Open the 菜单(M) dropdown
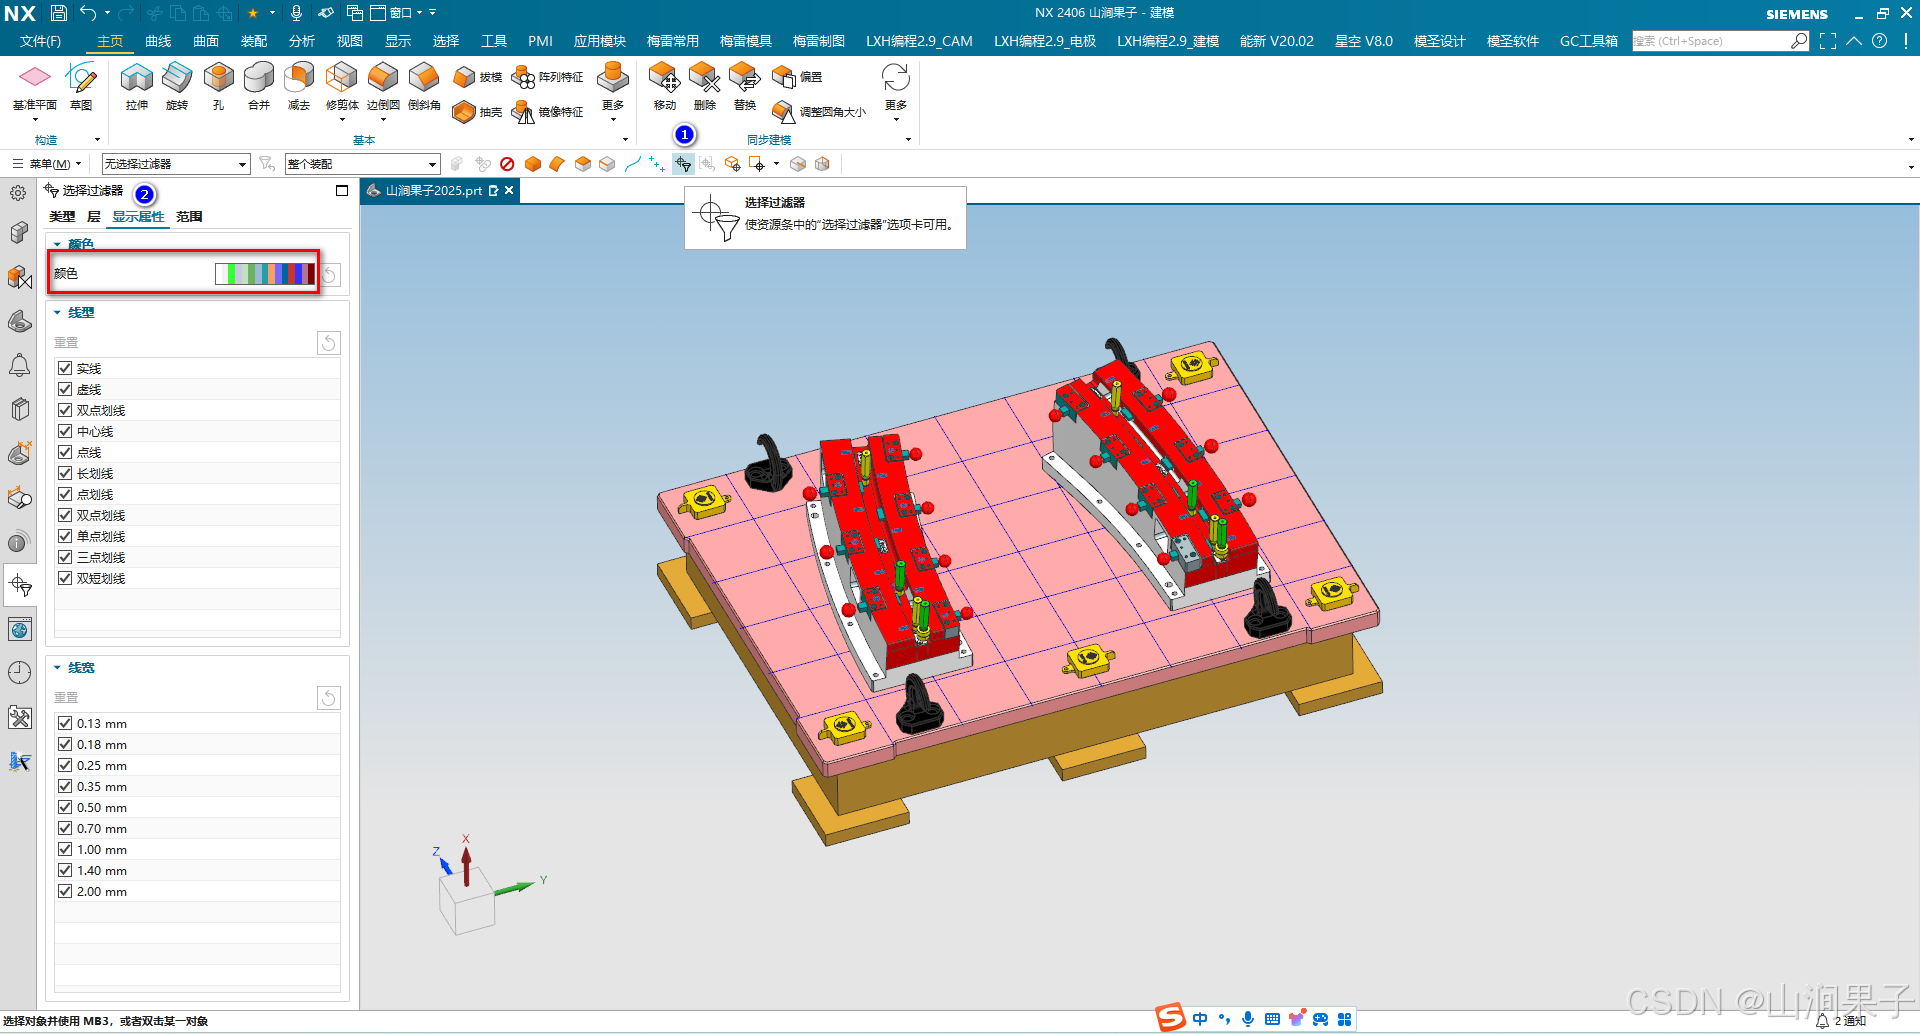Image resolution: width=1920 pixels, height=1034 pixels. (45, 164)
